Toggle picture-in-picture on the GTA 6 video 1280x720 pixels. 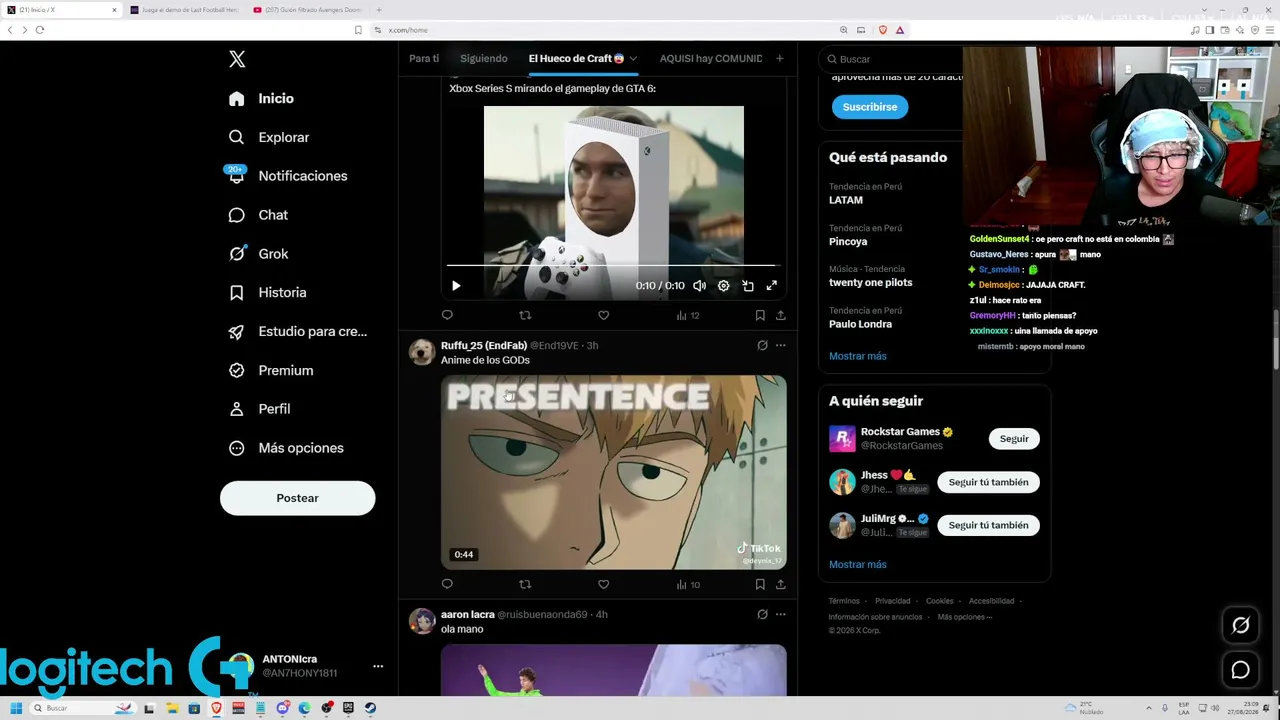pyautogui.click(x=748, y=286)
